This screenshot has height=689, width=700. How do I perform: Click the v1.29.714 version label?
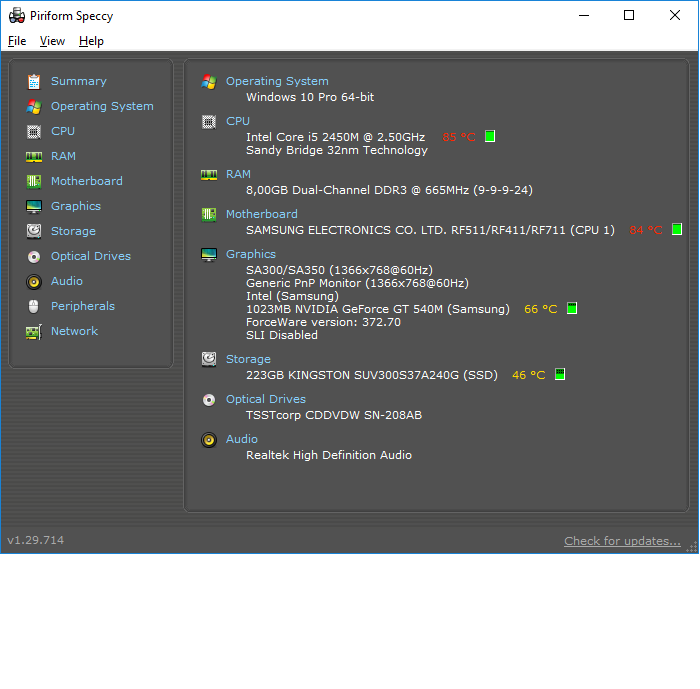(x=36, y=540)
